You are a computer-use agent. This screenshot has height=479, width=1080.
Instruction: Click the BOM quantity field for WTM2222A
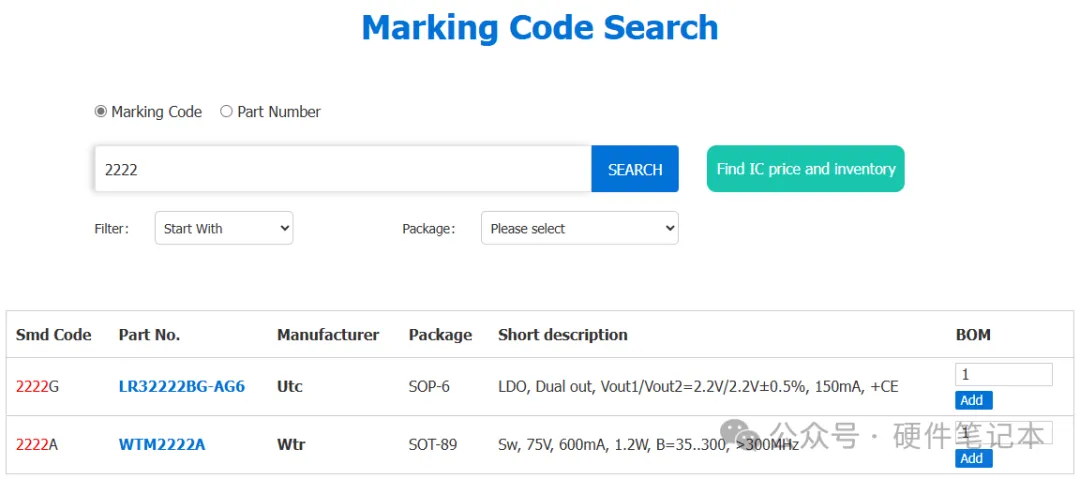(1004, 432)
